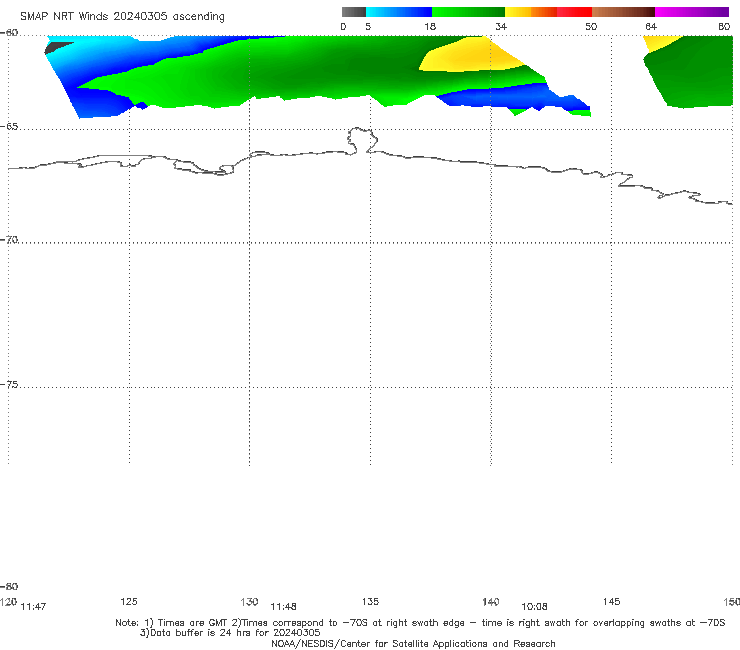Click the '64' label under the color bar
The image size is (740, 650).
(651, 26)
